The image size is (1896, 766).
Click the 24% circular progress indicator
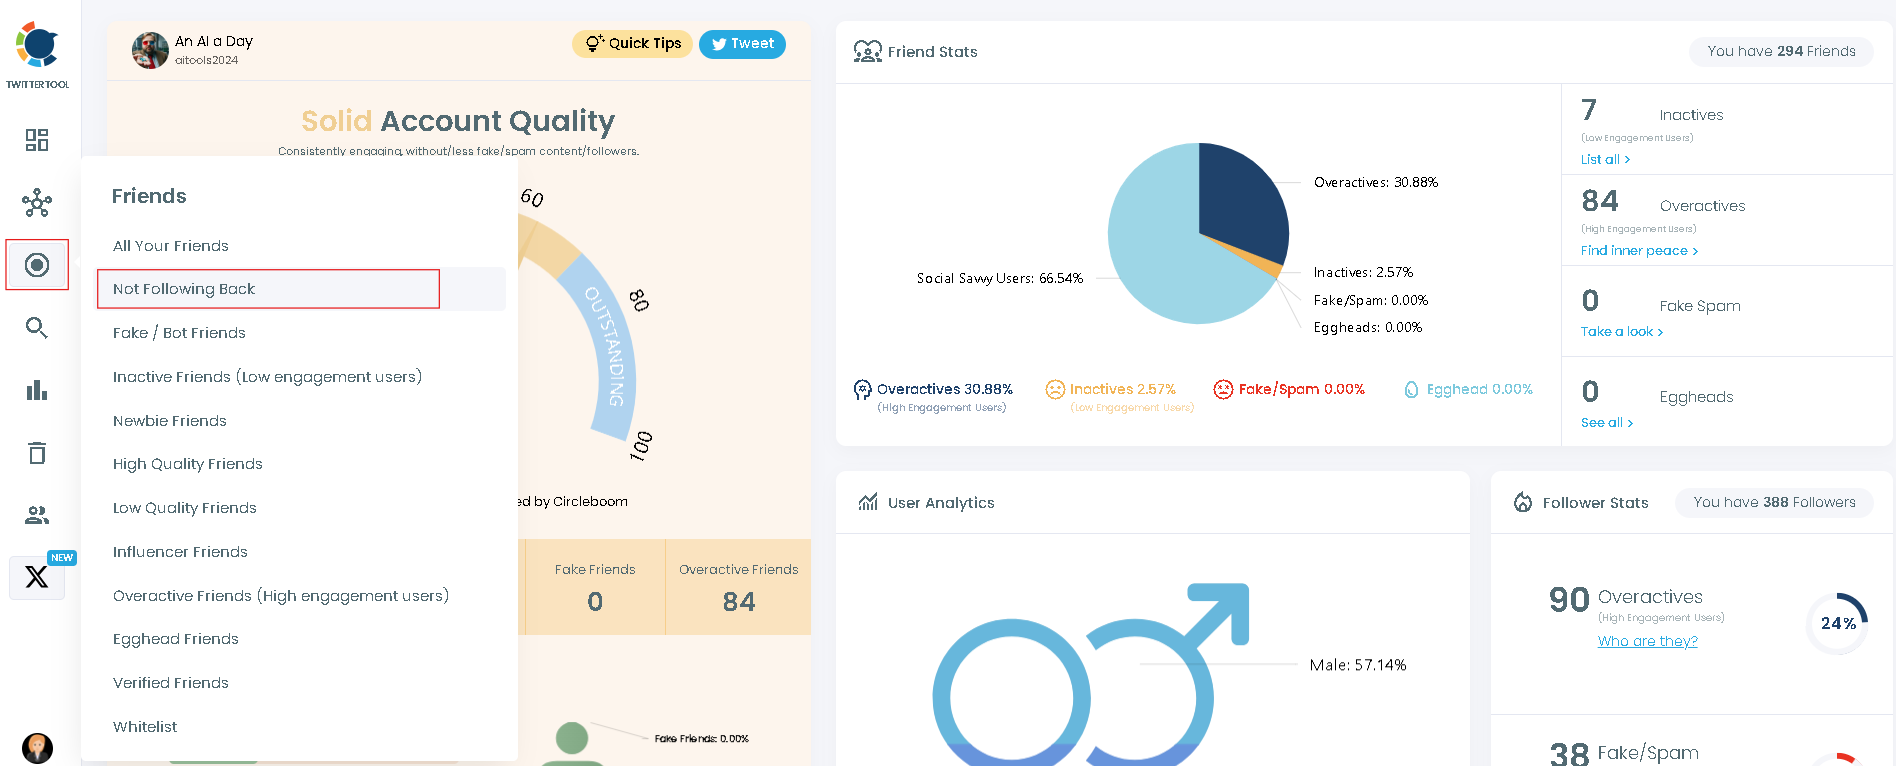(x=1837, y=624)
